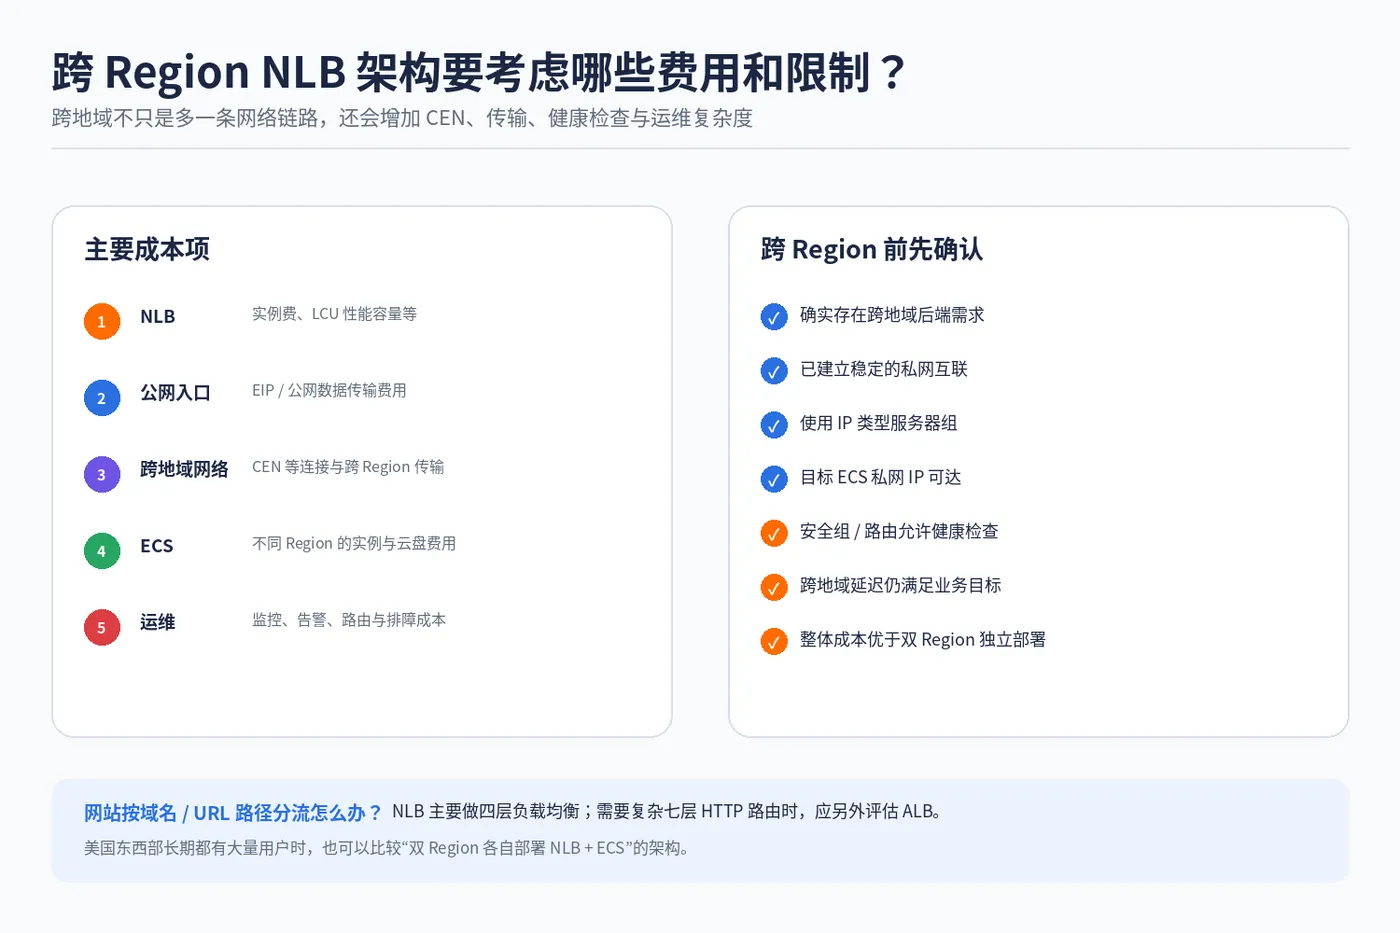Click the checklist text 确实存在跨地域后端需求
This screenshot has width=1400, height=933.
(892, 315)
